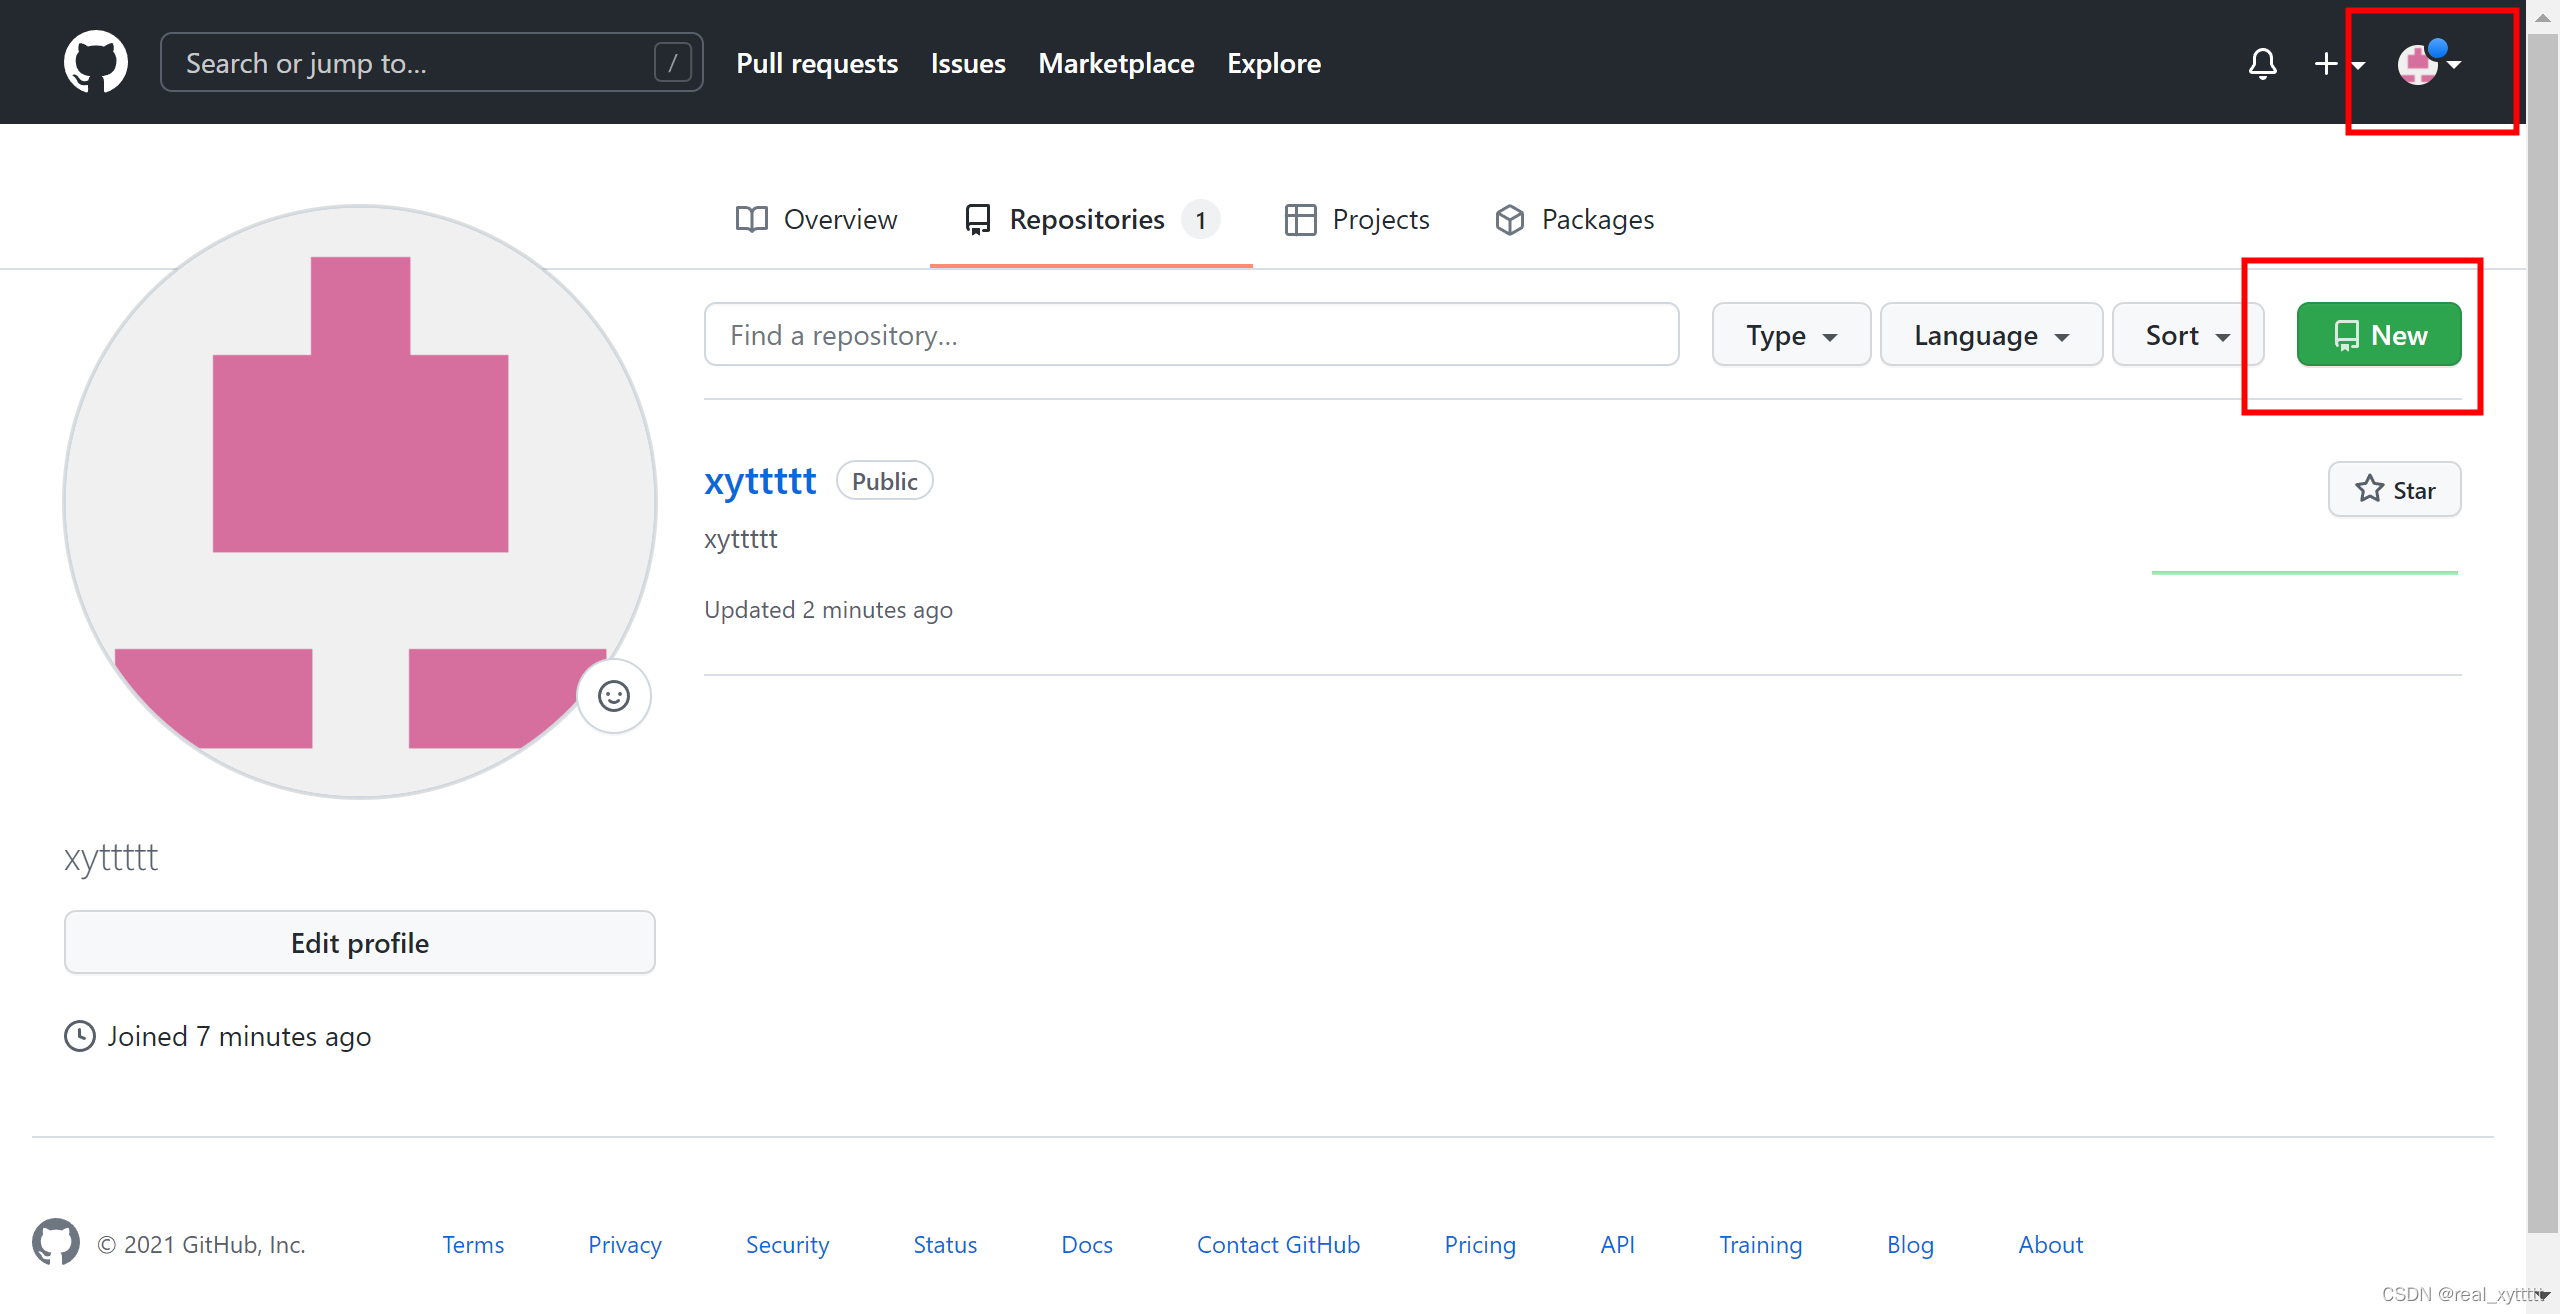The image size is (2560, 1314).
Task: Select the Repositories tab
Action: click(x=1091, y=219)
